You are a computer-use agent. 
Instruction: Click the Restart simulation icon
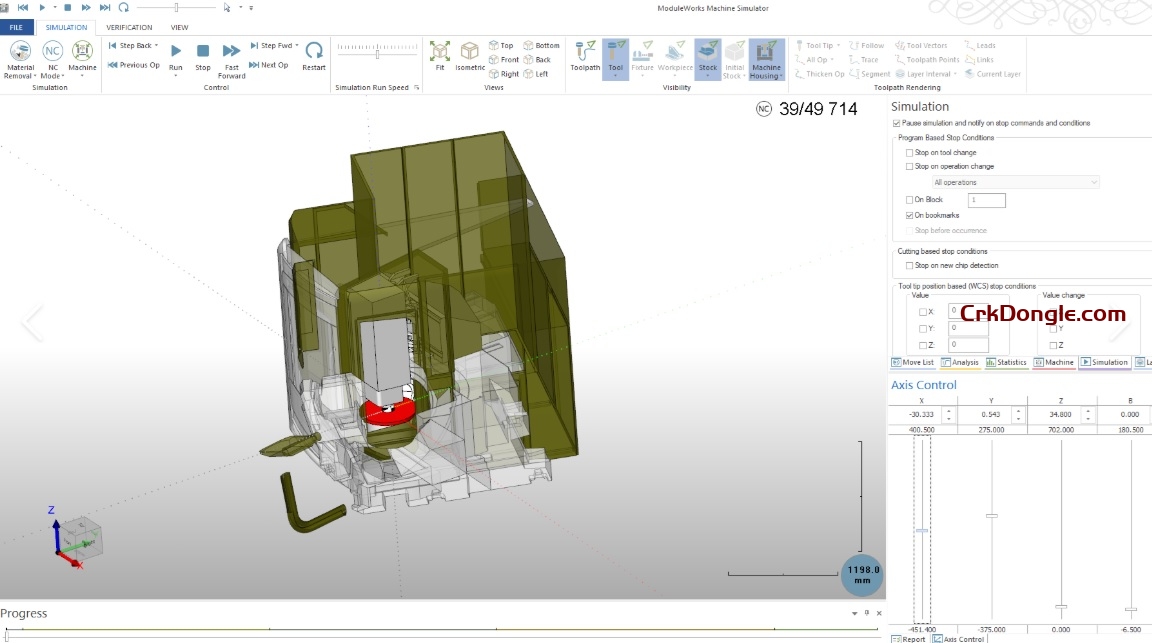tap(313, 52)
